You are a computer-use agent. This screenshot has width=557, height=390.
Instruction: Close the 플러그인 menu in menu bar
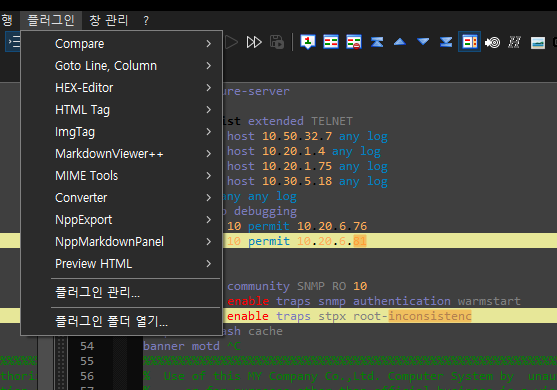click(x=51, y=20)
